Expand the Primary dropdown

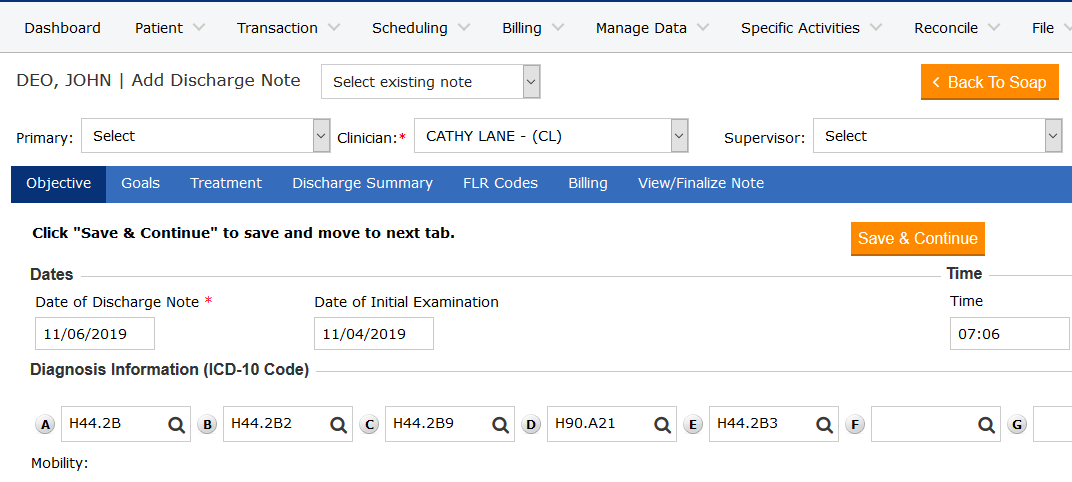(x=205, y=136)
